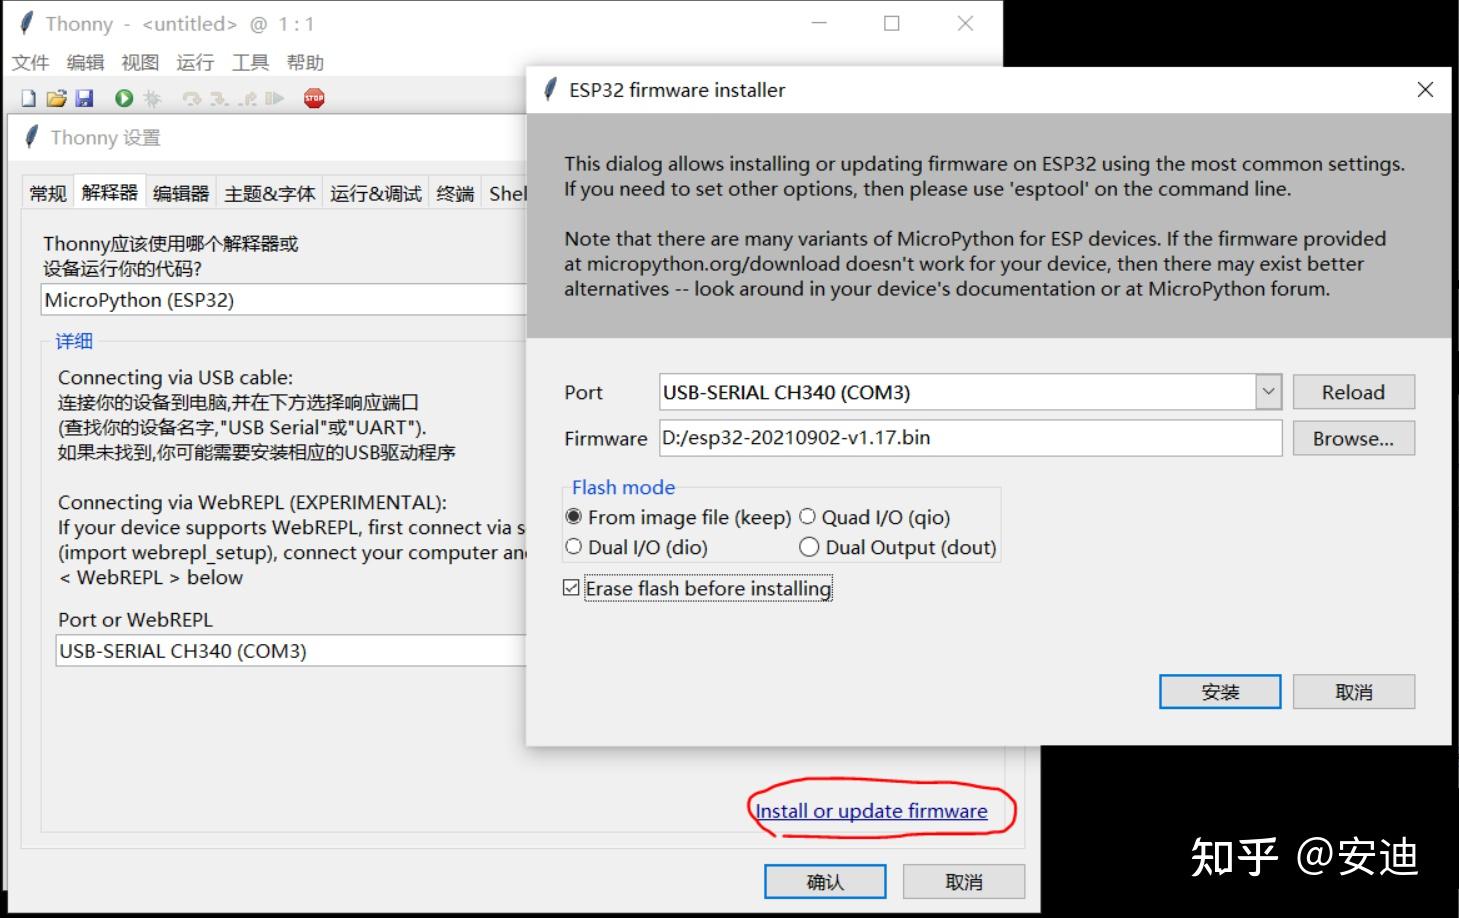The width and height of the screenshot is (1459, 918).
Task: Minimize the Thonny main window
Action: [x=819, y=23]
